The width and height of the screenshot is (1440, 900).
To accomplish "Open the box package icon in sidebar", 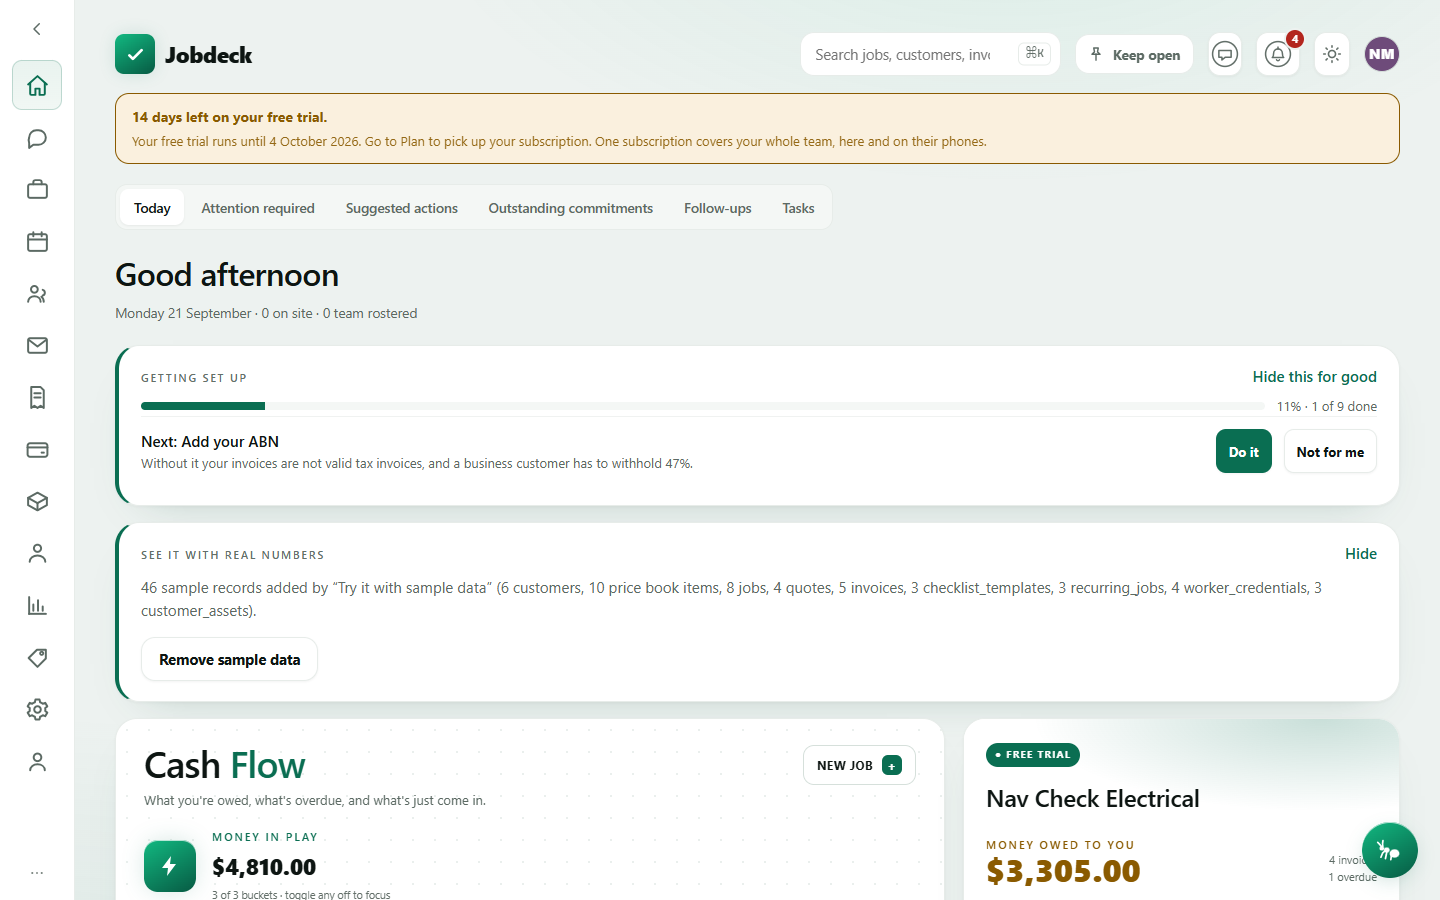I will [37, 502].
